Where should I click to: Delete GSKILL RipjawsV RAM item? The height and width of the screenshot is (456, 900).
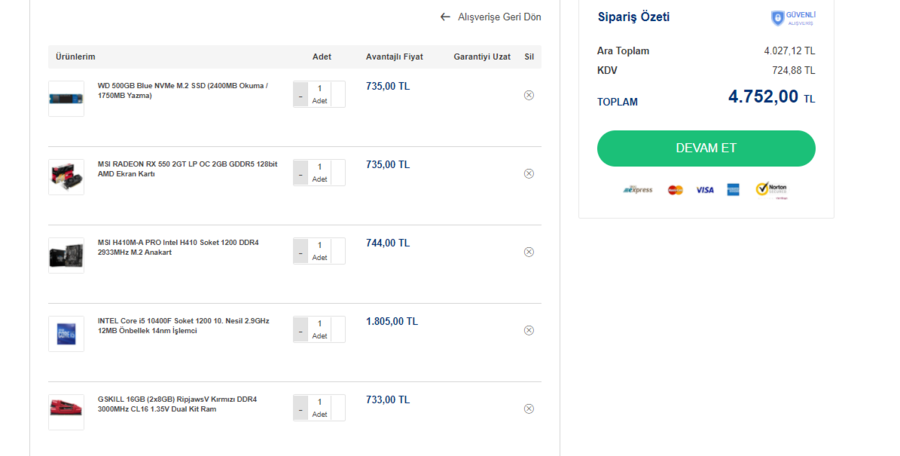529,408
